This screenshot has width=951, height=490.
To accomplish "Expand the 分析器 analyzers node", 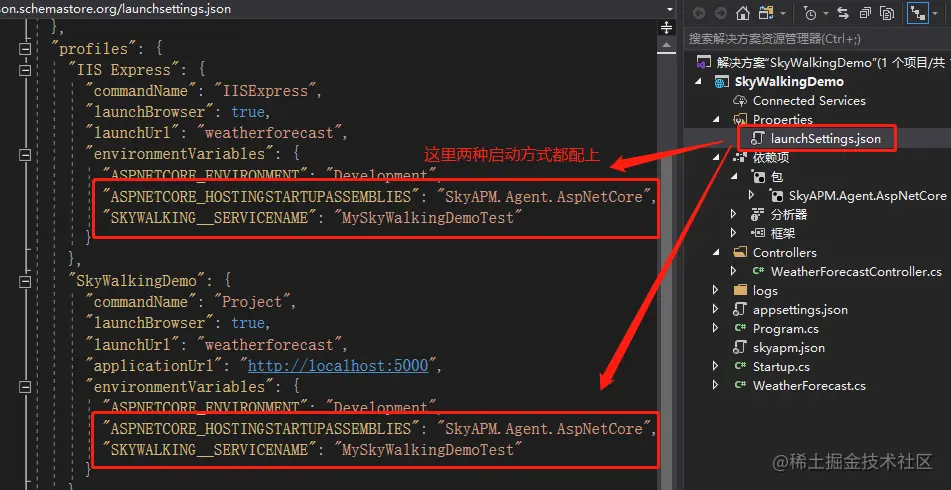I will 734,215.
